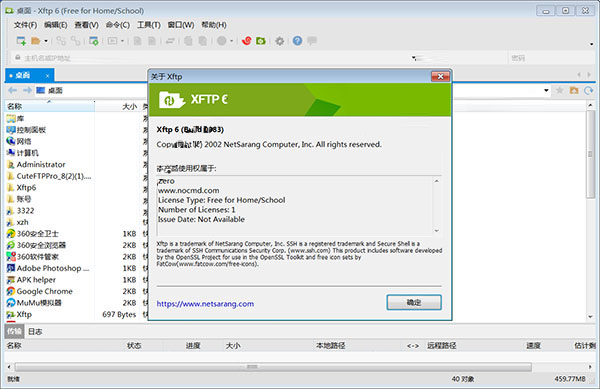Click the first gray document toolbar icon
Screen dimensions: 600x389
137,41
